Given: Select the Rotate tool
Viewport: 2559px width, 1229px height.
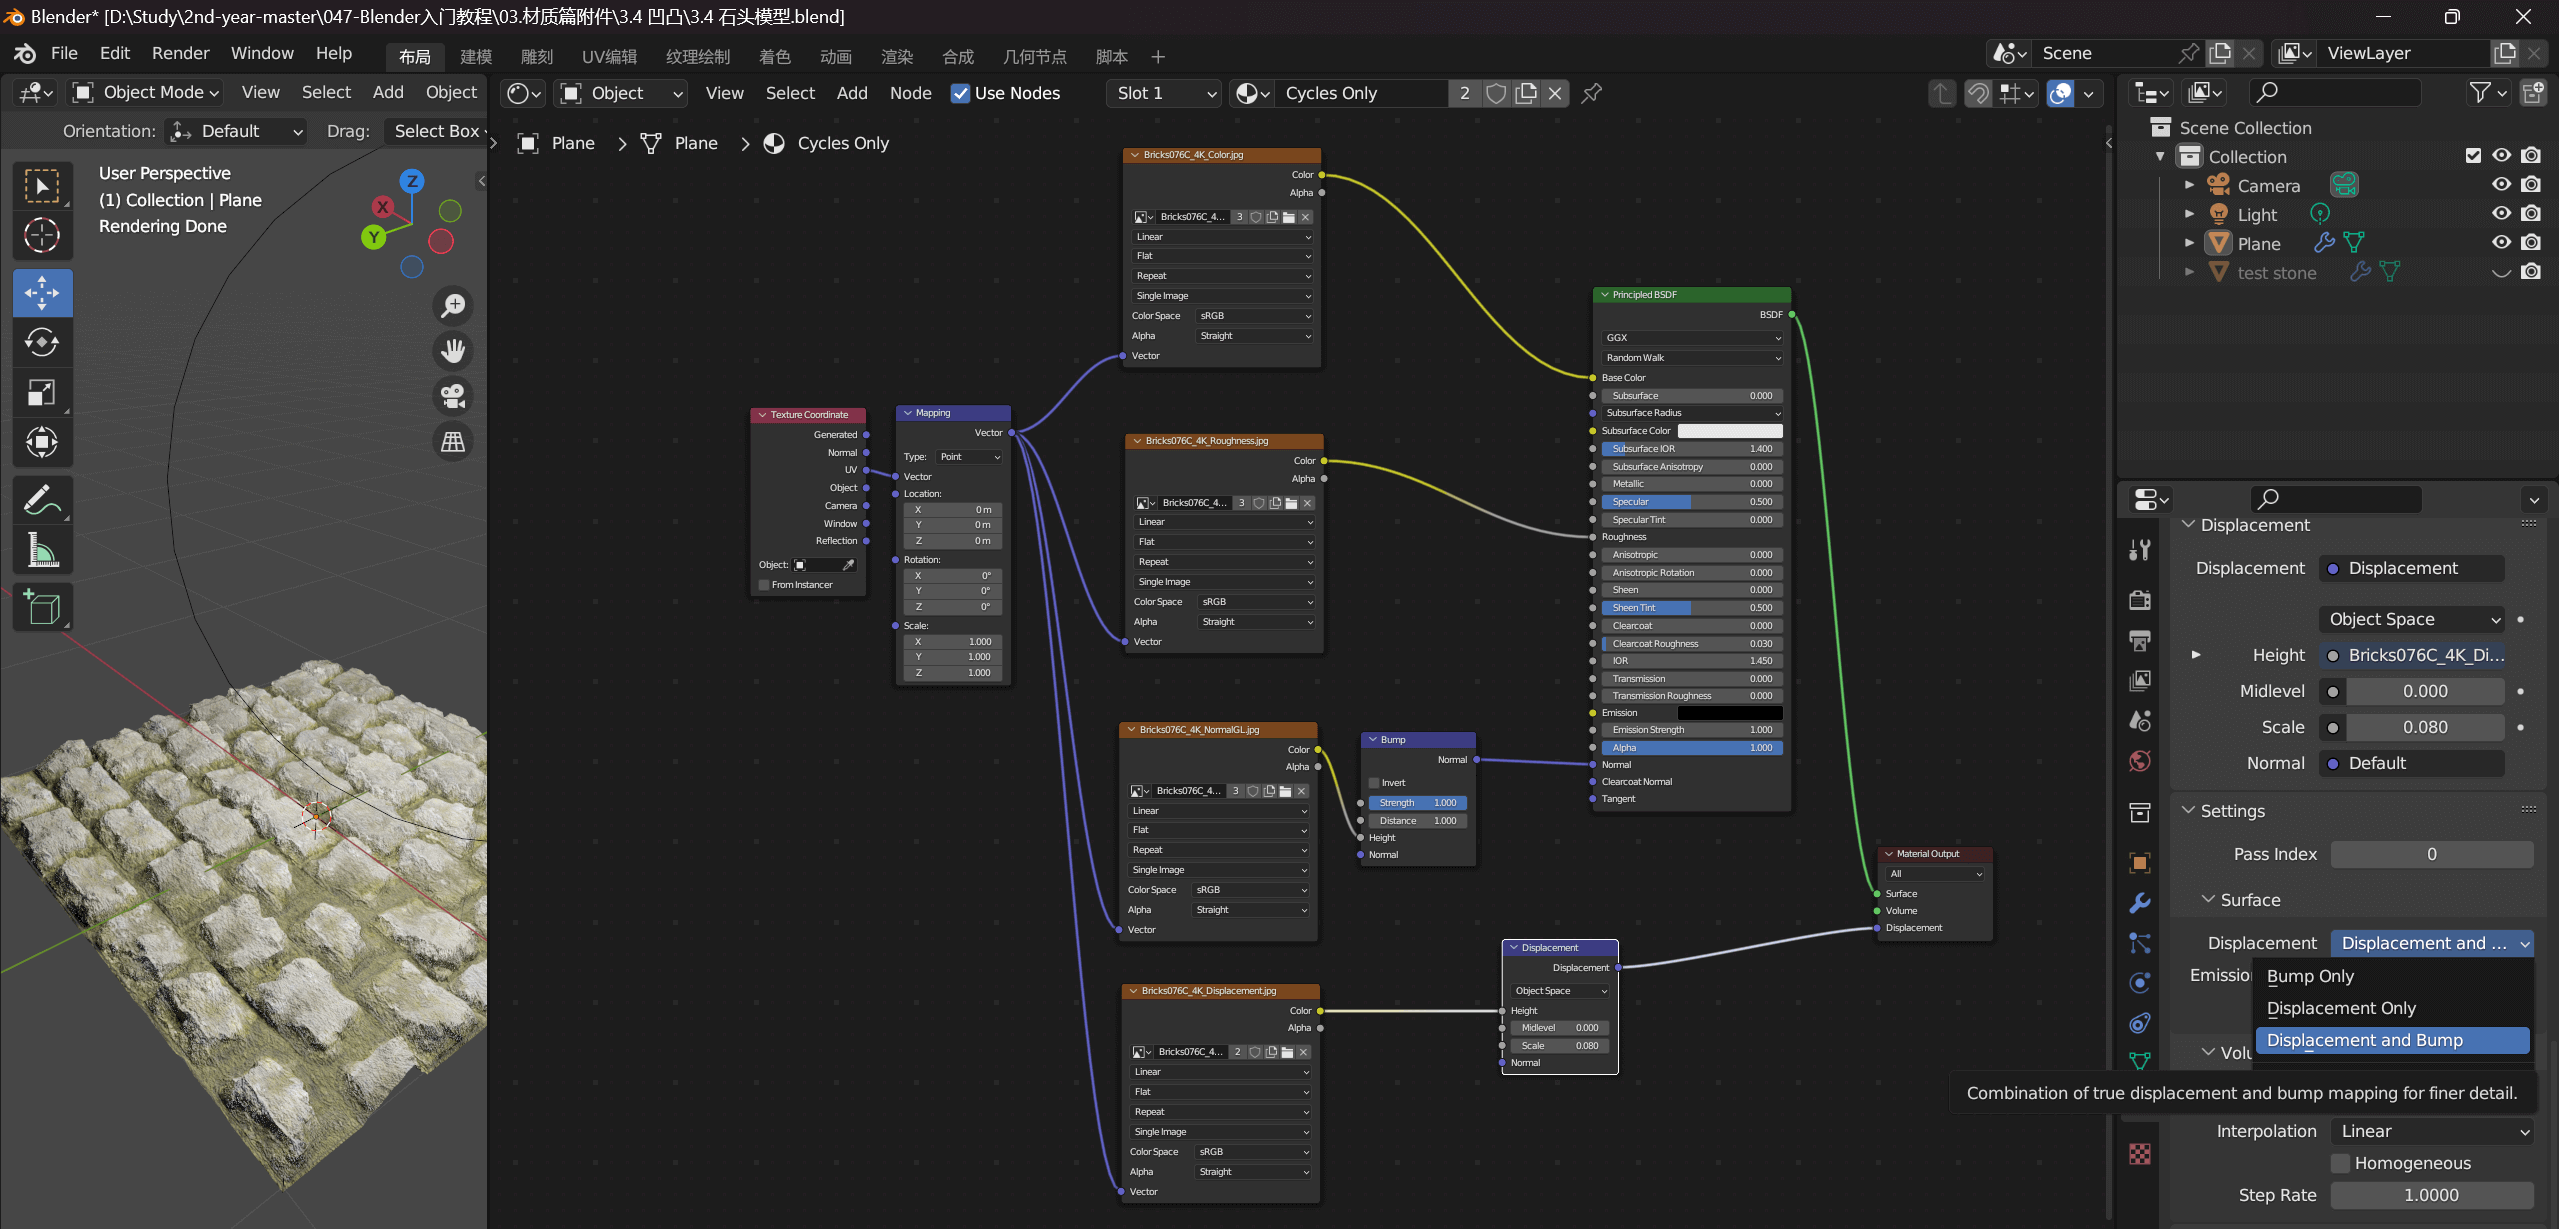Looking at the screenshot, I should click(x=42, y=343).
